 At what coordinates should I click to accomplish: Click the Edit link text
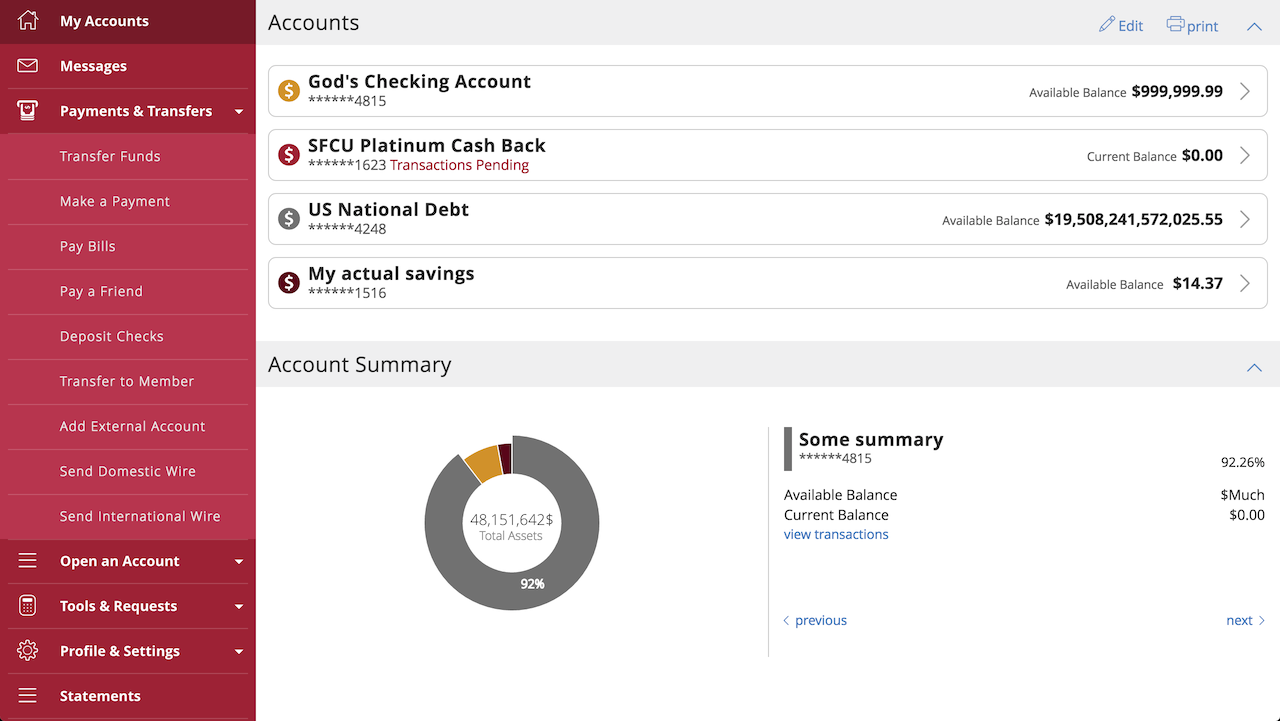[x=1131, y=26]
